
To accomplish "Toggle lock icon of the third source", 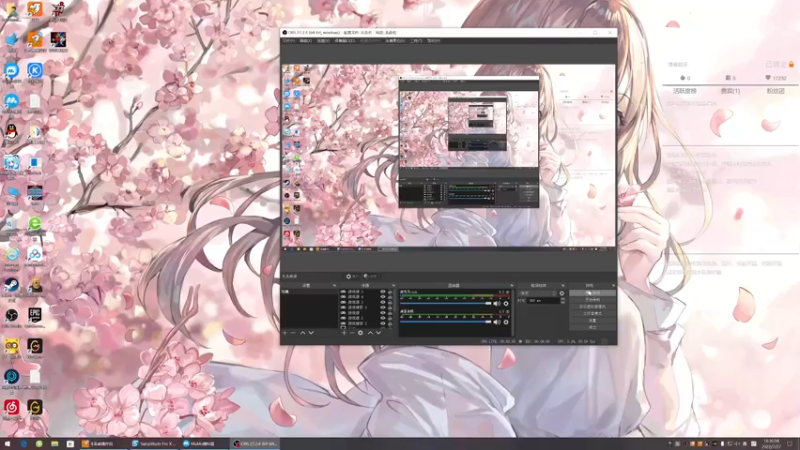I will point(390,302).
